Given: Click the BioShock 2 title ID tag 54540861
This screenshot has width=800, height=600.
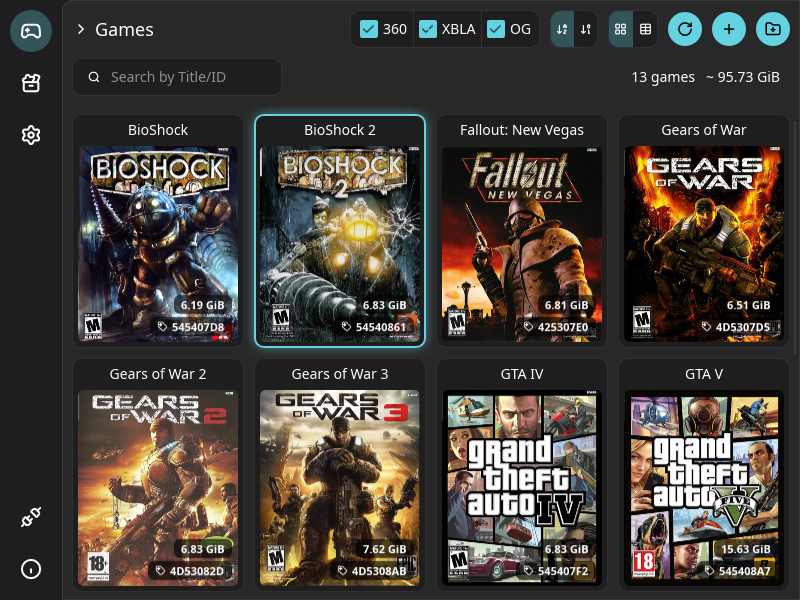Looking at the screenshot, I should point(374,327).
